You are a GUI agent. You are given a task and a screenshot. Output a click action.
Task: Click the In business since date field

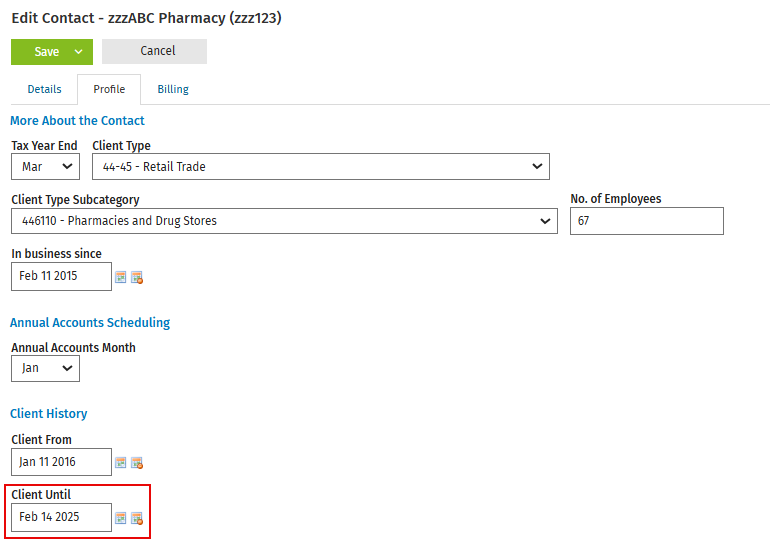tap(61, 276)
